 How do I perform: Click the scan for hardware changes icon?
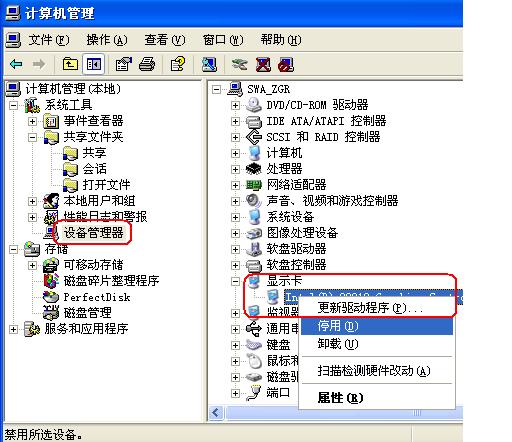pyautogui.click(x=240, y=64)
